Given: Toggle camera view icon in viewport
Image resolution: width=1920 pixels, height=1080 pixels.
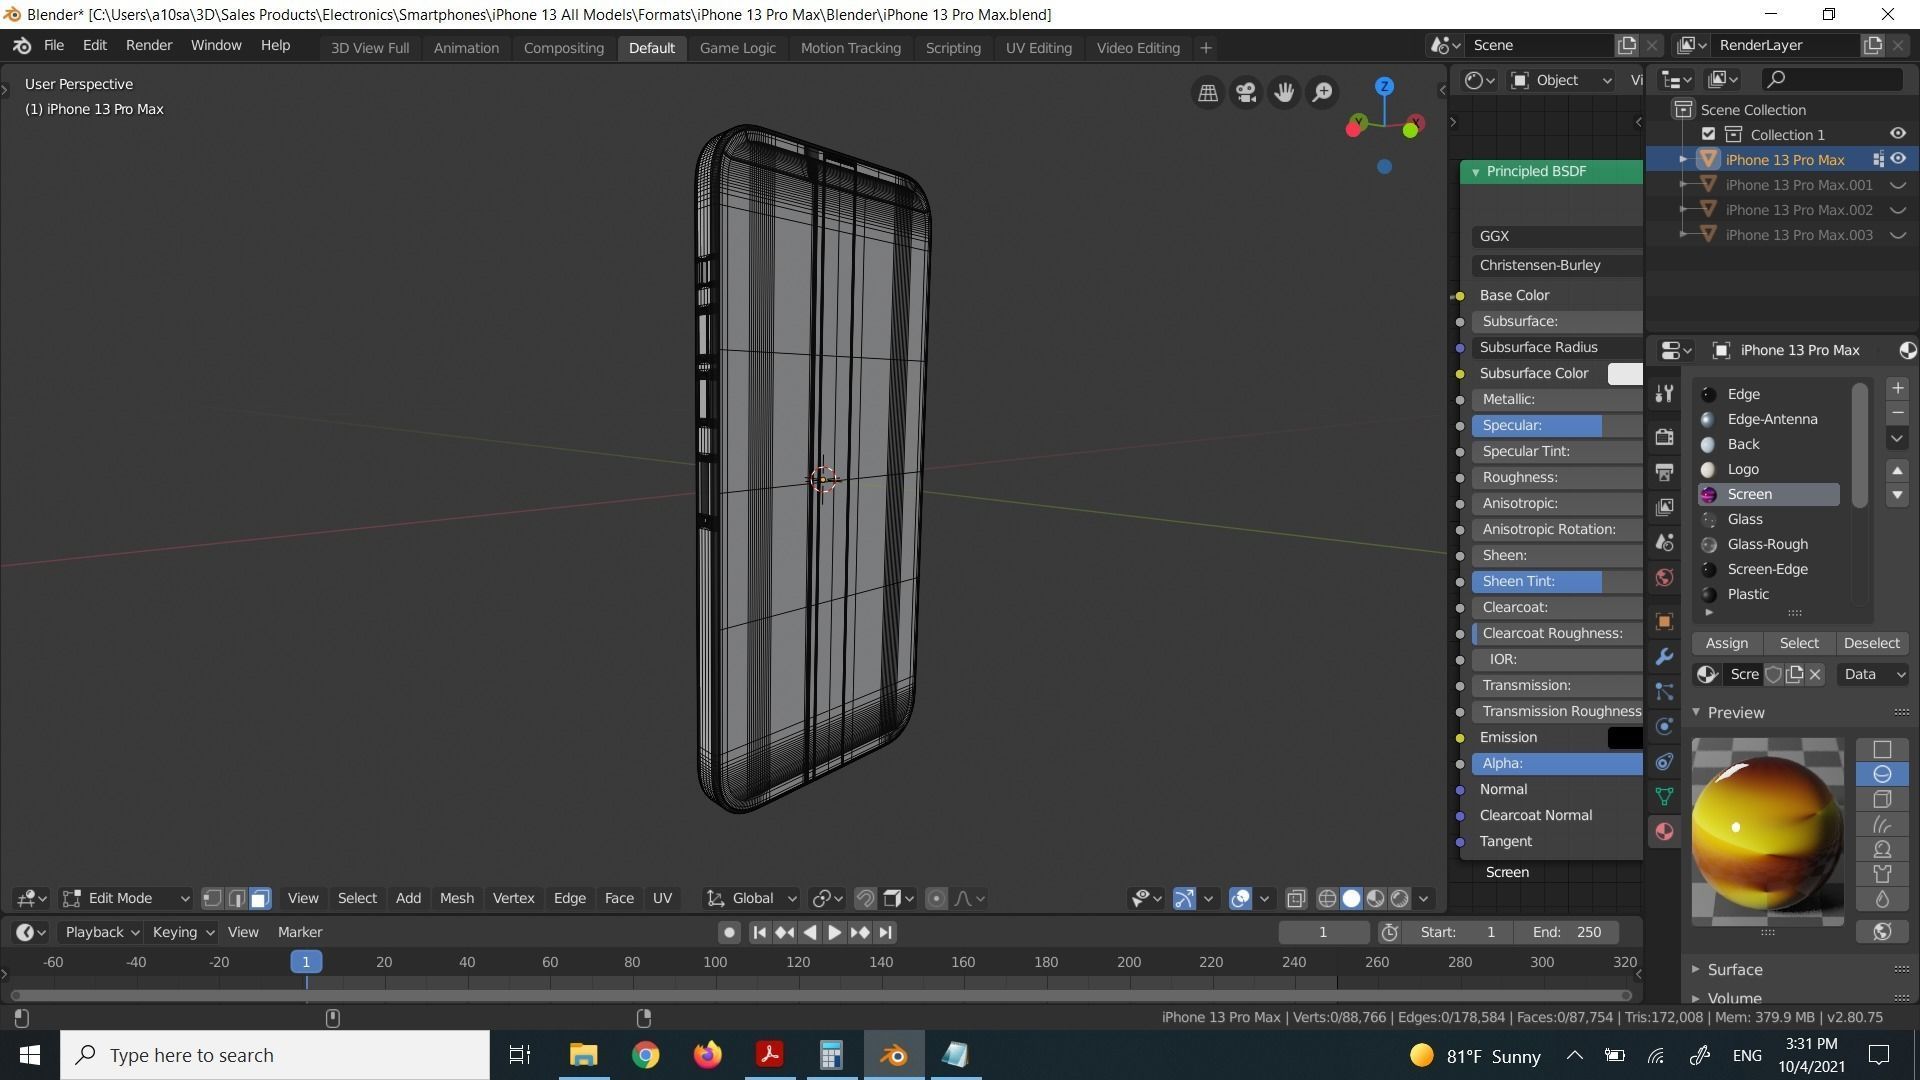Looking at the screenshot, I should [x=1246, y=93].
